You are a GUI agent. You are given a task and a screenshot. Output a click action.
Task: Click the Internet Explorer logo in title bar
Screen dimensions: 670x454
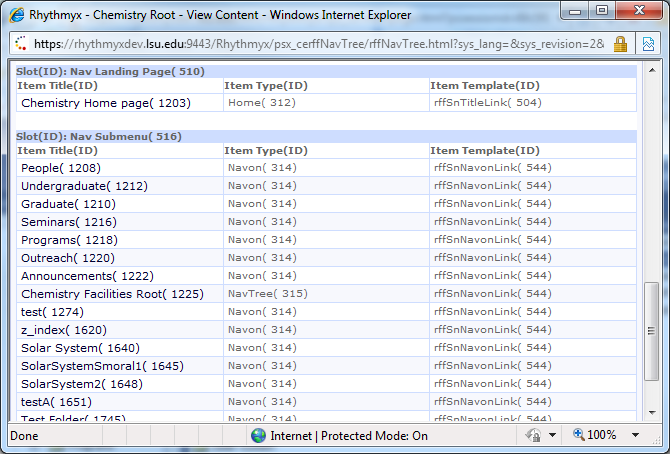[x=17, y=15]
